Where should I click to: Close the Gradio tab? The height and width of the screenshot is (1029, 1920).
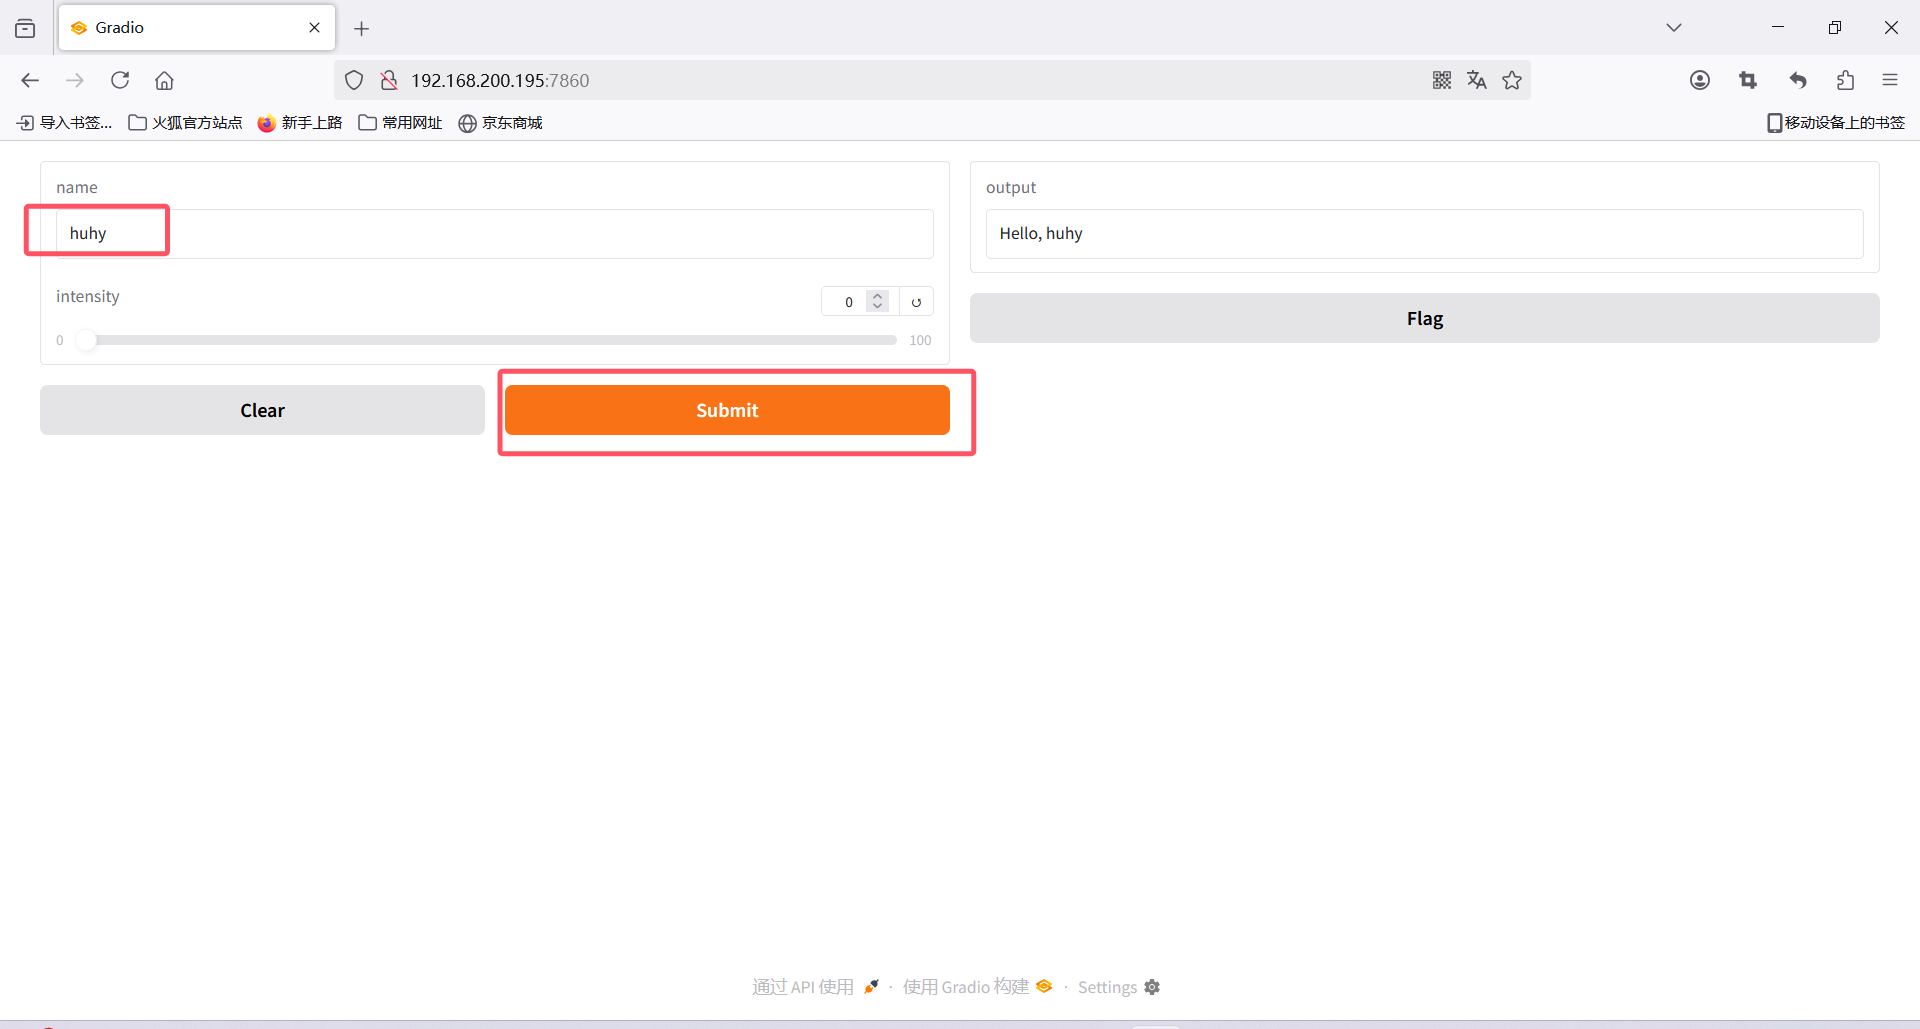tap(314, 27)
